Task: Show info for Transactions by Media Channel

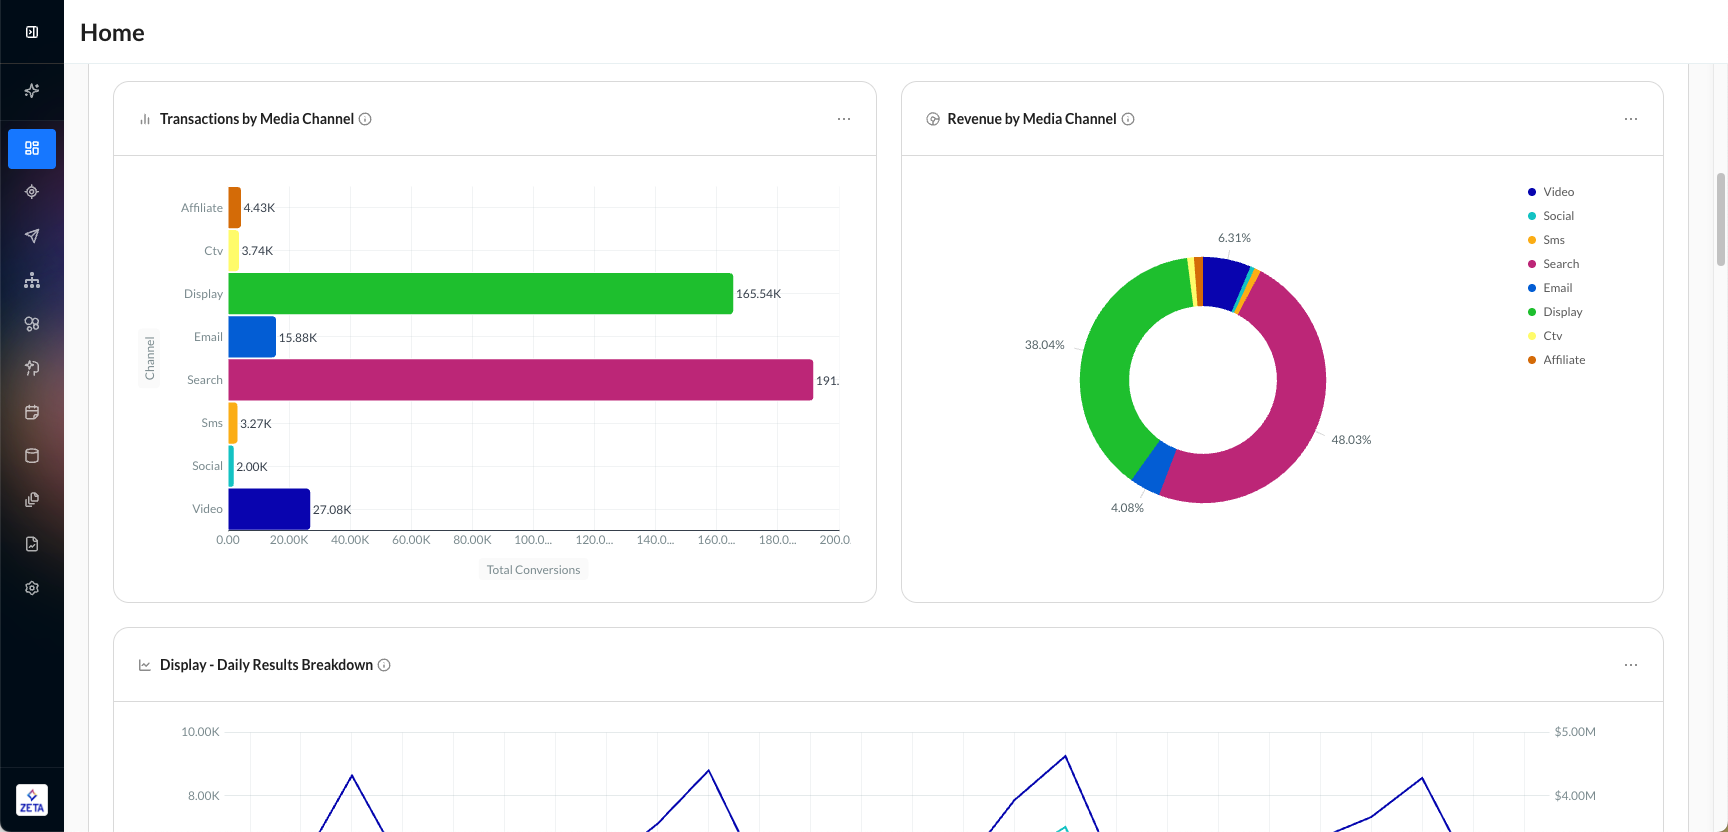Action: pyautogui.click(x=365, y=119)
